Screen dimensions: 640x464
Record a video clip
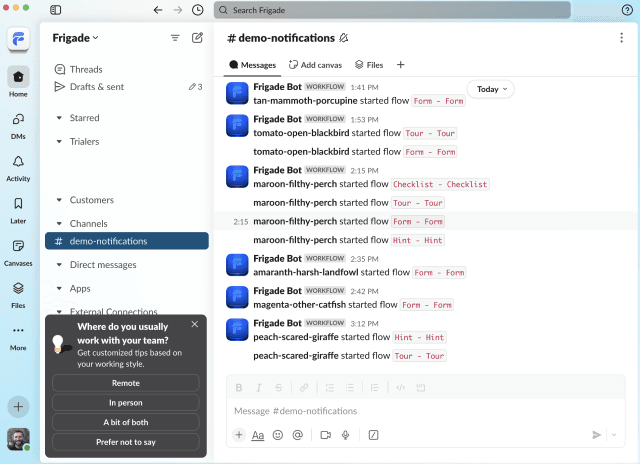[x=326, y=435]
